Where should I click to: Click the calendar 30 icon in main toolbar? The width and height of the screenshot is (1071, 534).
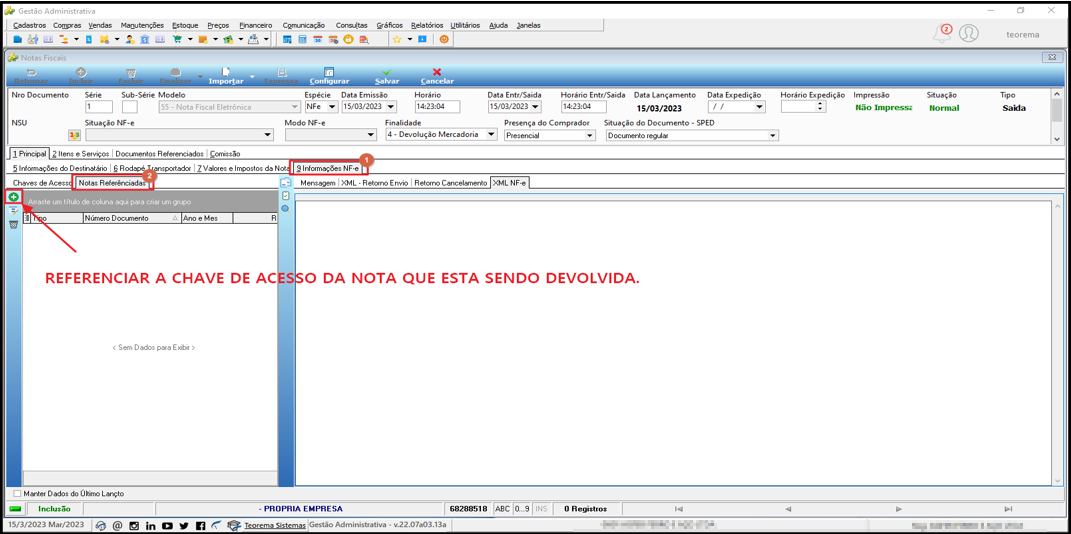[x=318, y=40]
